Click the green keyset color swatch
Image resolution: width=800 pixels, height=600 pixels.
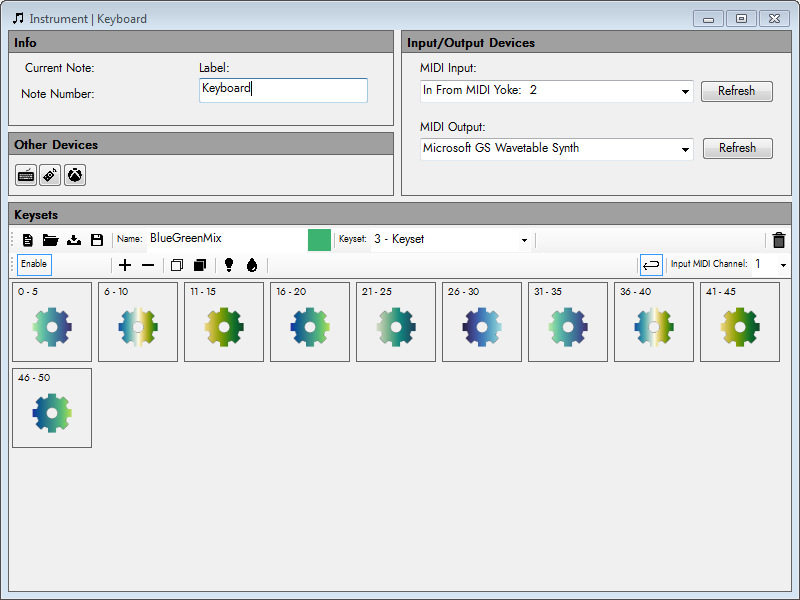(x=319, y=240)
